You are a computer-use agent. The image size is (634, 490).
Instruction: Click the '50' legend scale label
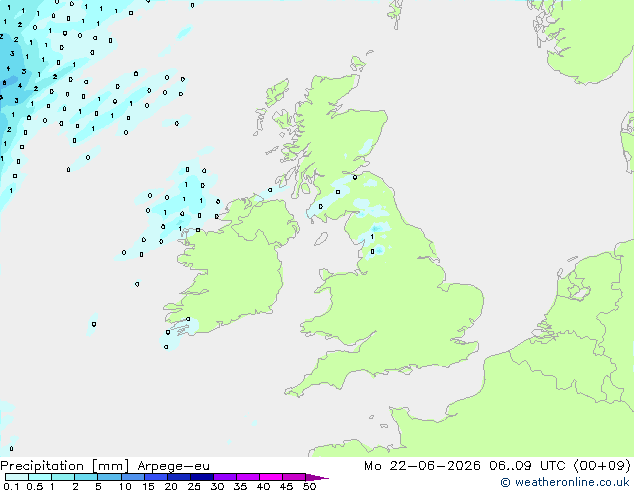(310, 486)
